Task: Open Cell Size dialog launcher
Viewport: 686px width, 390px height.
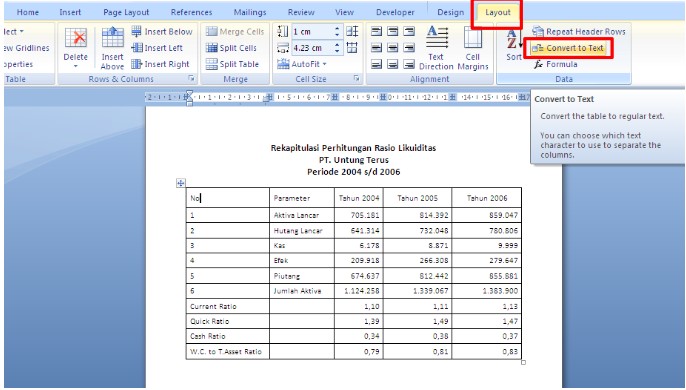Action: (x=356, y=78)
